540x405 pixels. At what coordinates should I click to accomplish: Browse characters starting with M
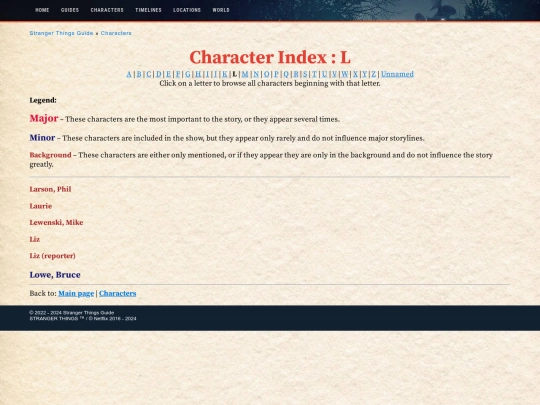click(x=245, y=74)
